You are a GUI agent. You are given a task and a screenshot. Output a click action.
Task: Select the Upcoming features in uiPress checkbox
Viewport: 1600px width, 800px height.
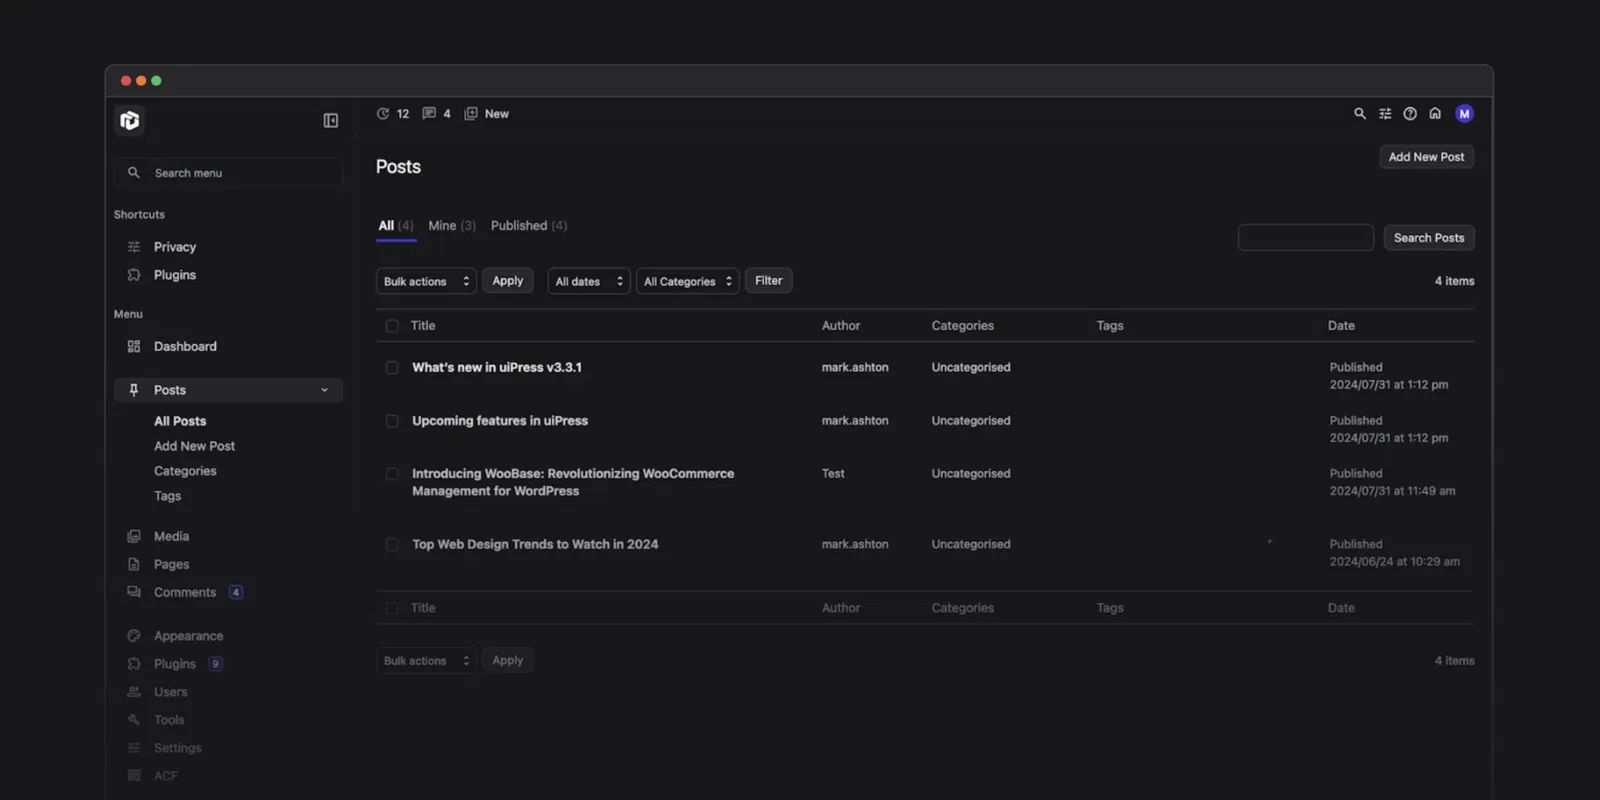tap(392, 421)
